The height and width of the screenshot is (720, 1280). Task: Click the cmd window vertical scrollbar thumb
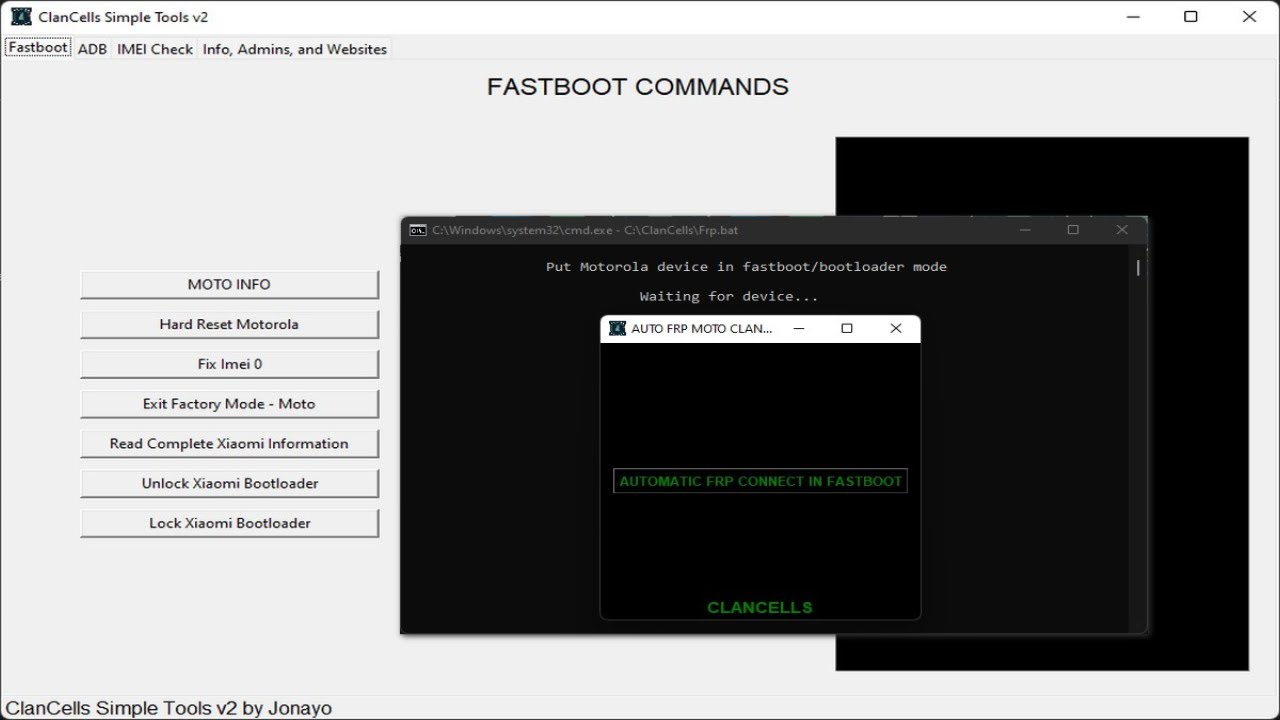pos(1138,267)
